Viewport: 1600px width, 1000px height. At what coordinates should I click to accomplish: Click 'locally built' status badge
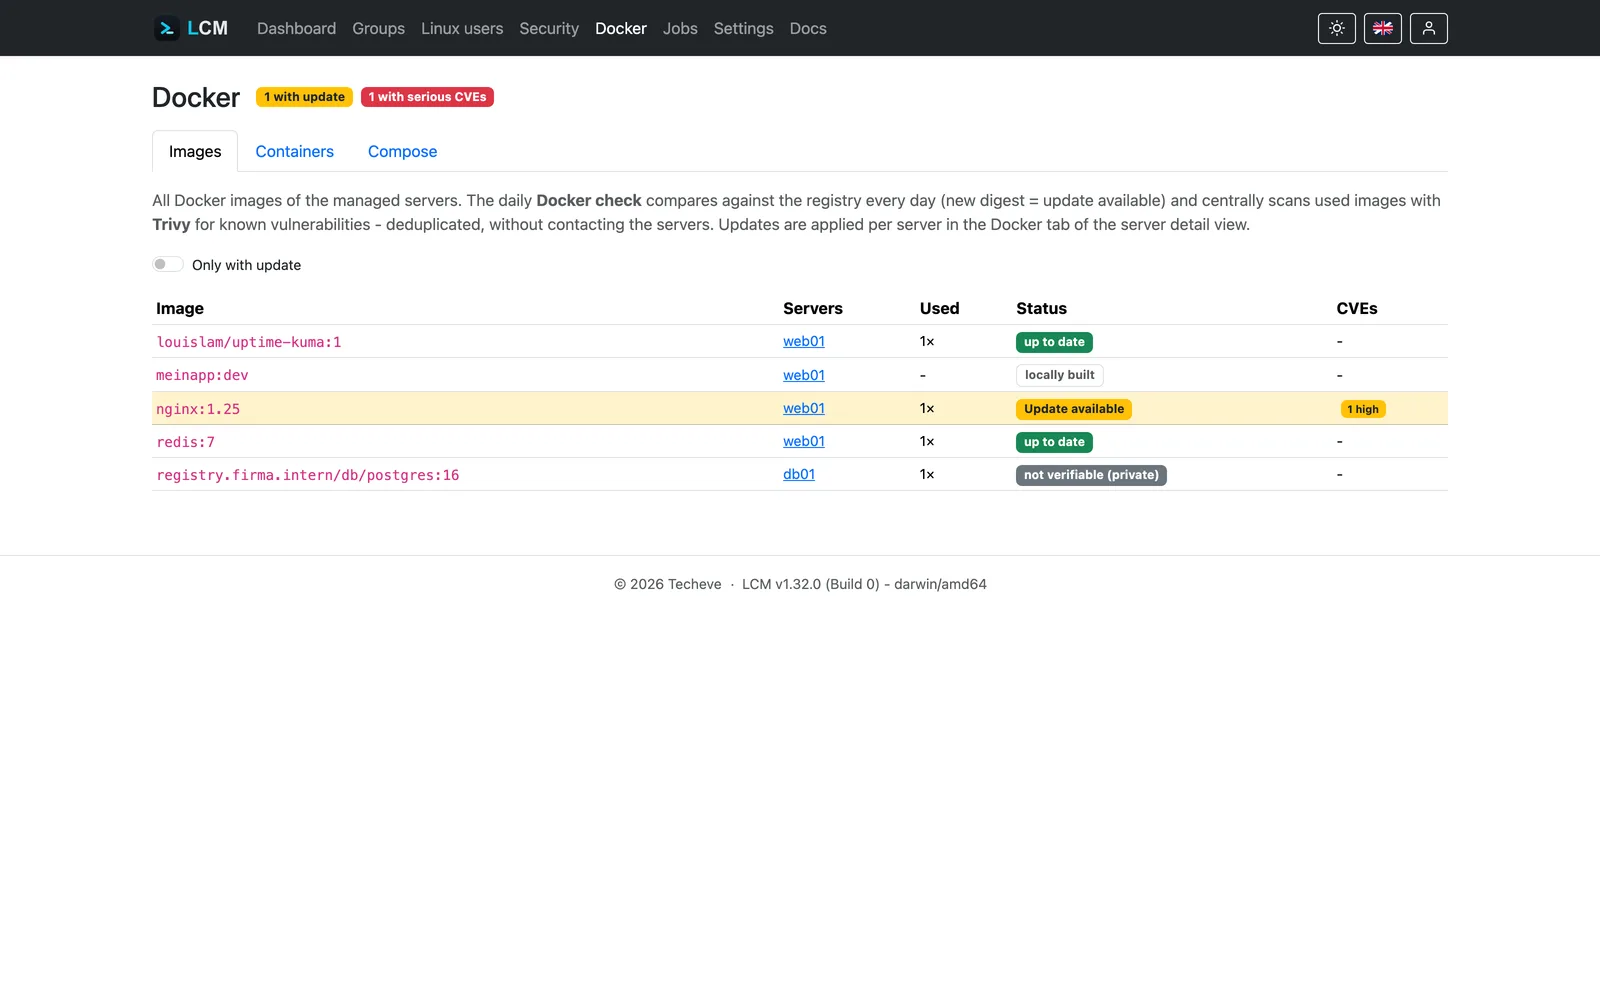pyautogui.click(x=1060, y=375)
